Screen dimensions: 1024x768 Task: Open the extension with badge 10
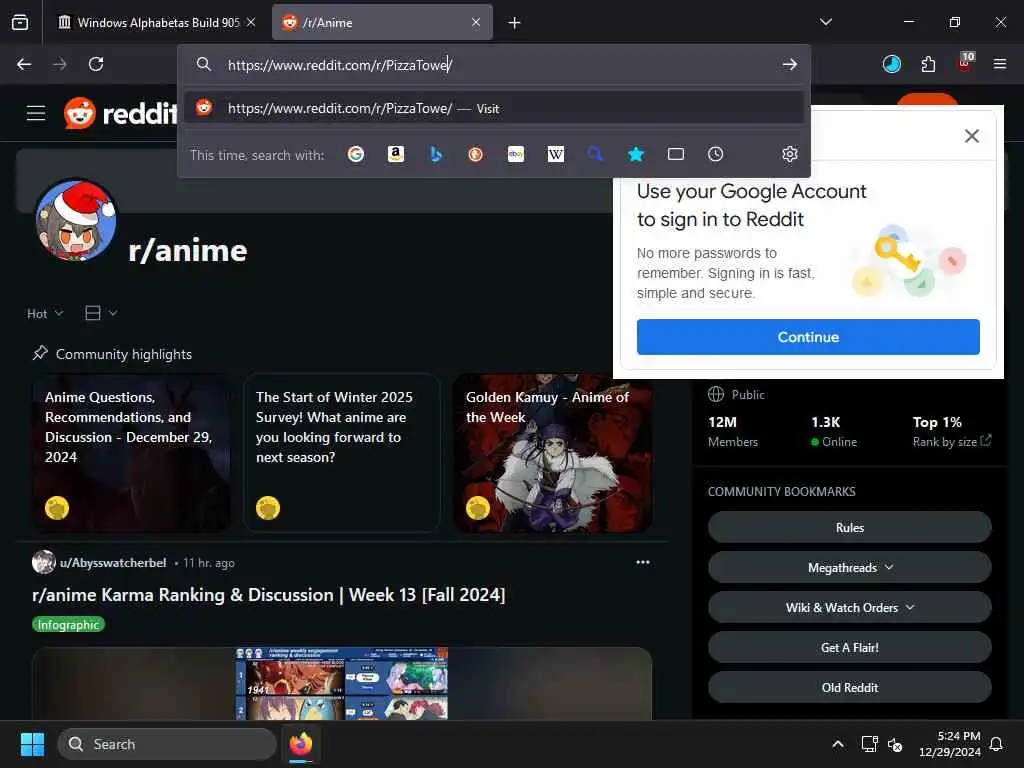pyautogui.click(x=965, y=63)
